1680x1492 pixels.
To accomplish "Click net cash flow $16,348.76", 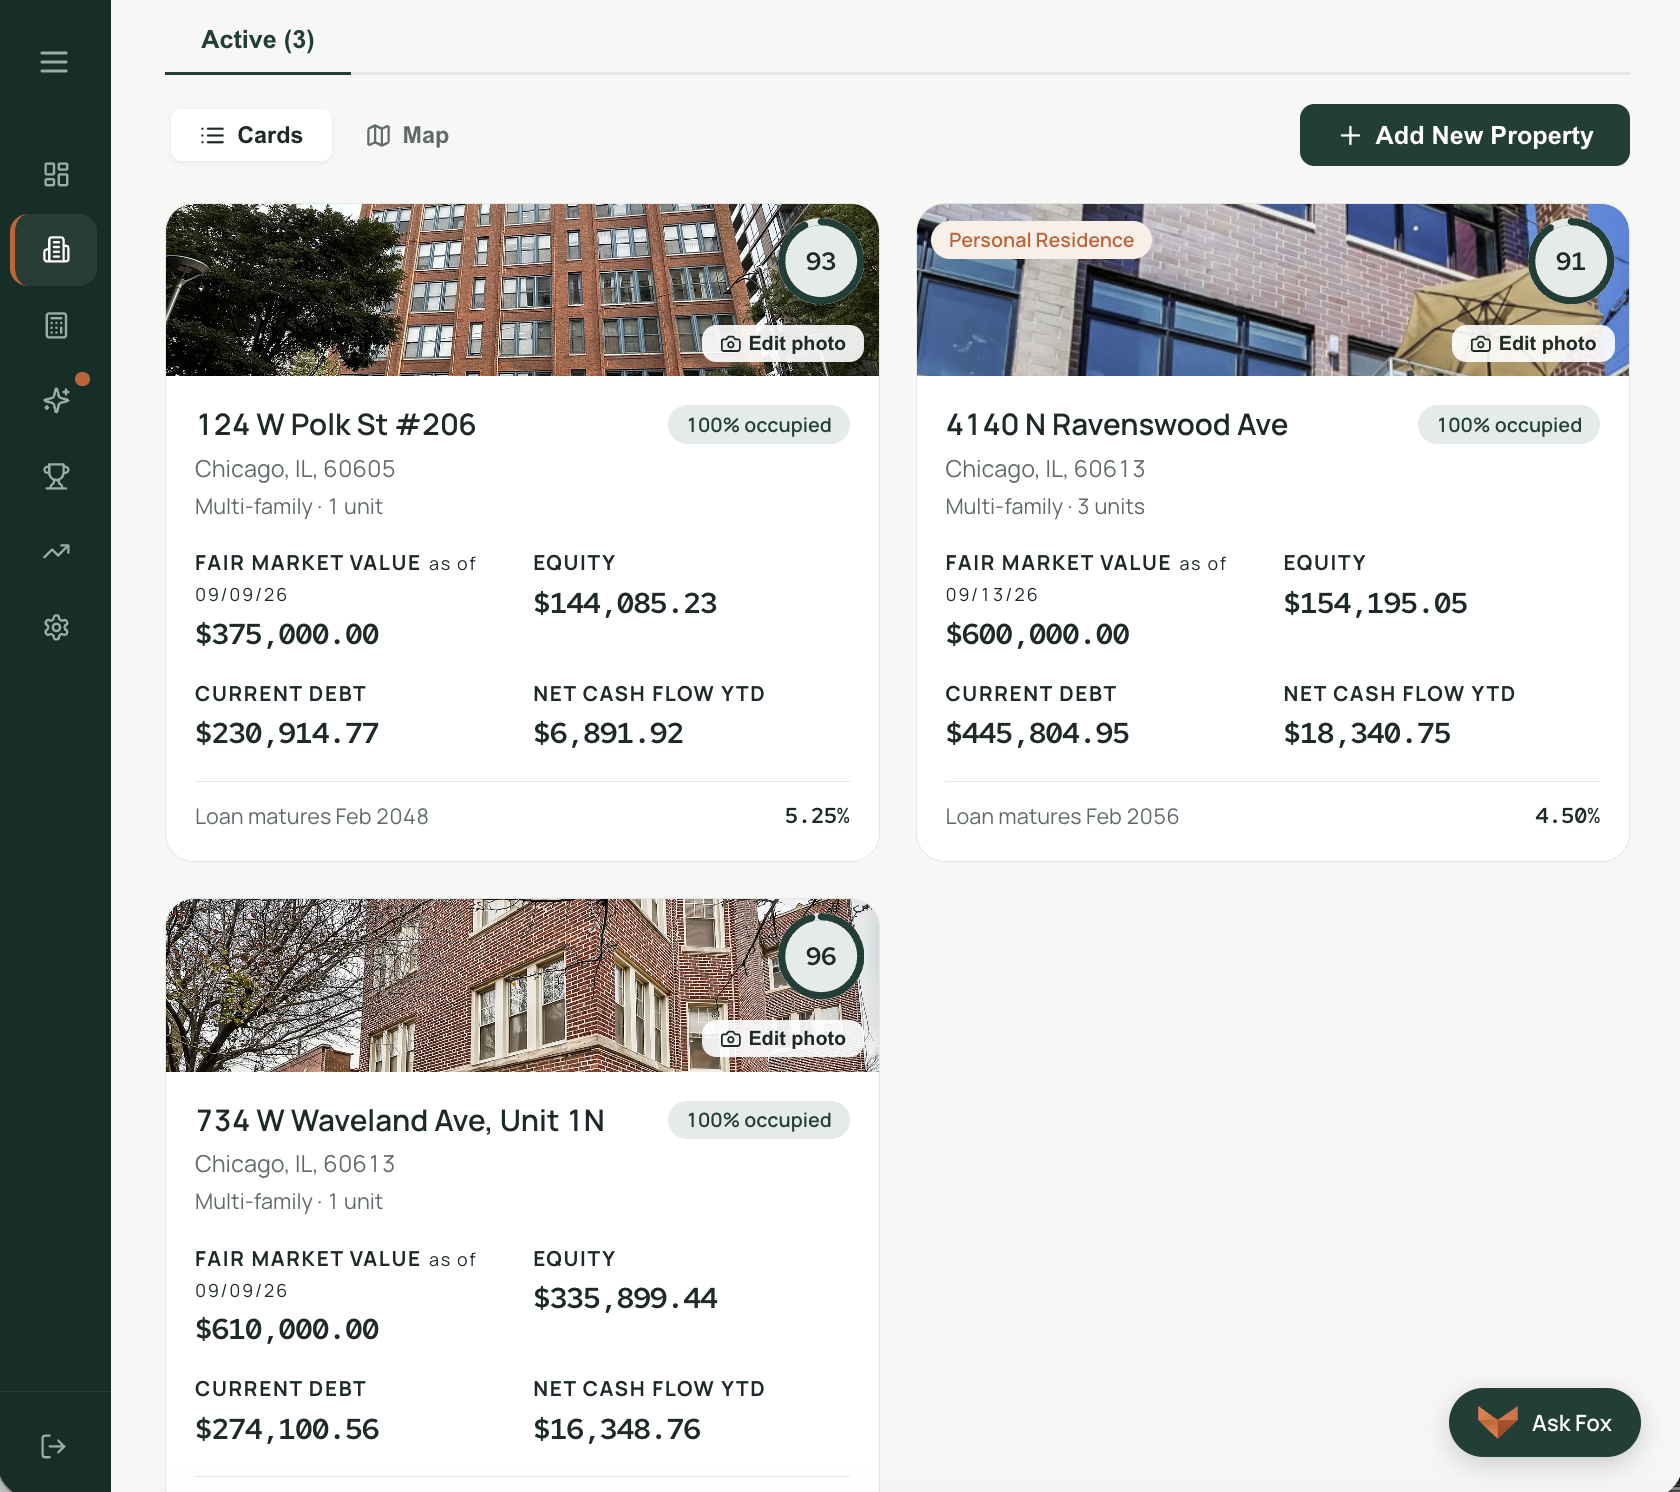I will [617, 1429].
